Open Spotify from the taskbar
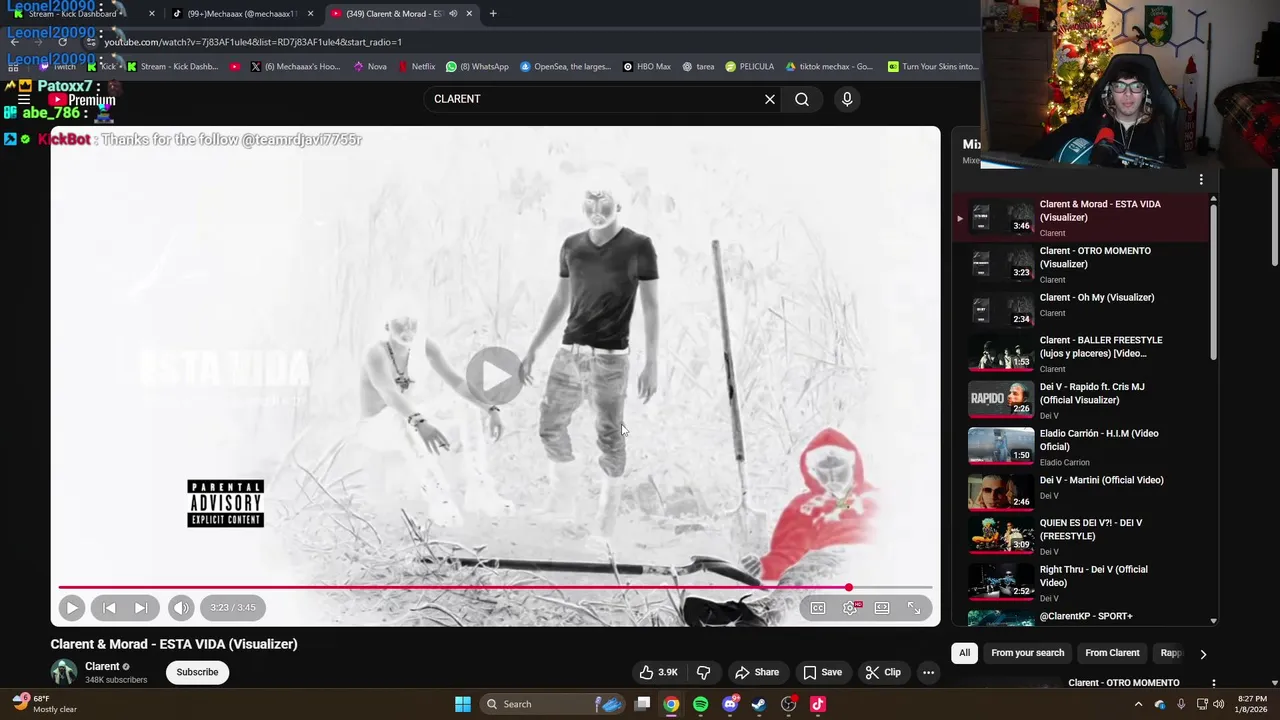 tap(701, 704)
